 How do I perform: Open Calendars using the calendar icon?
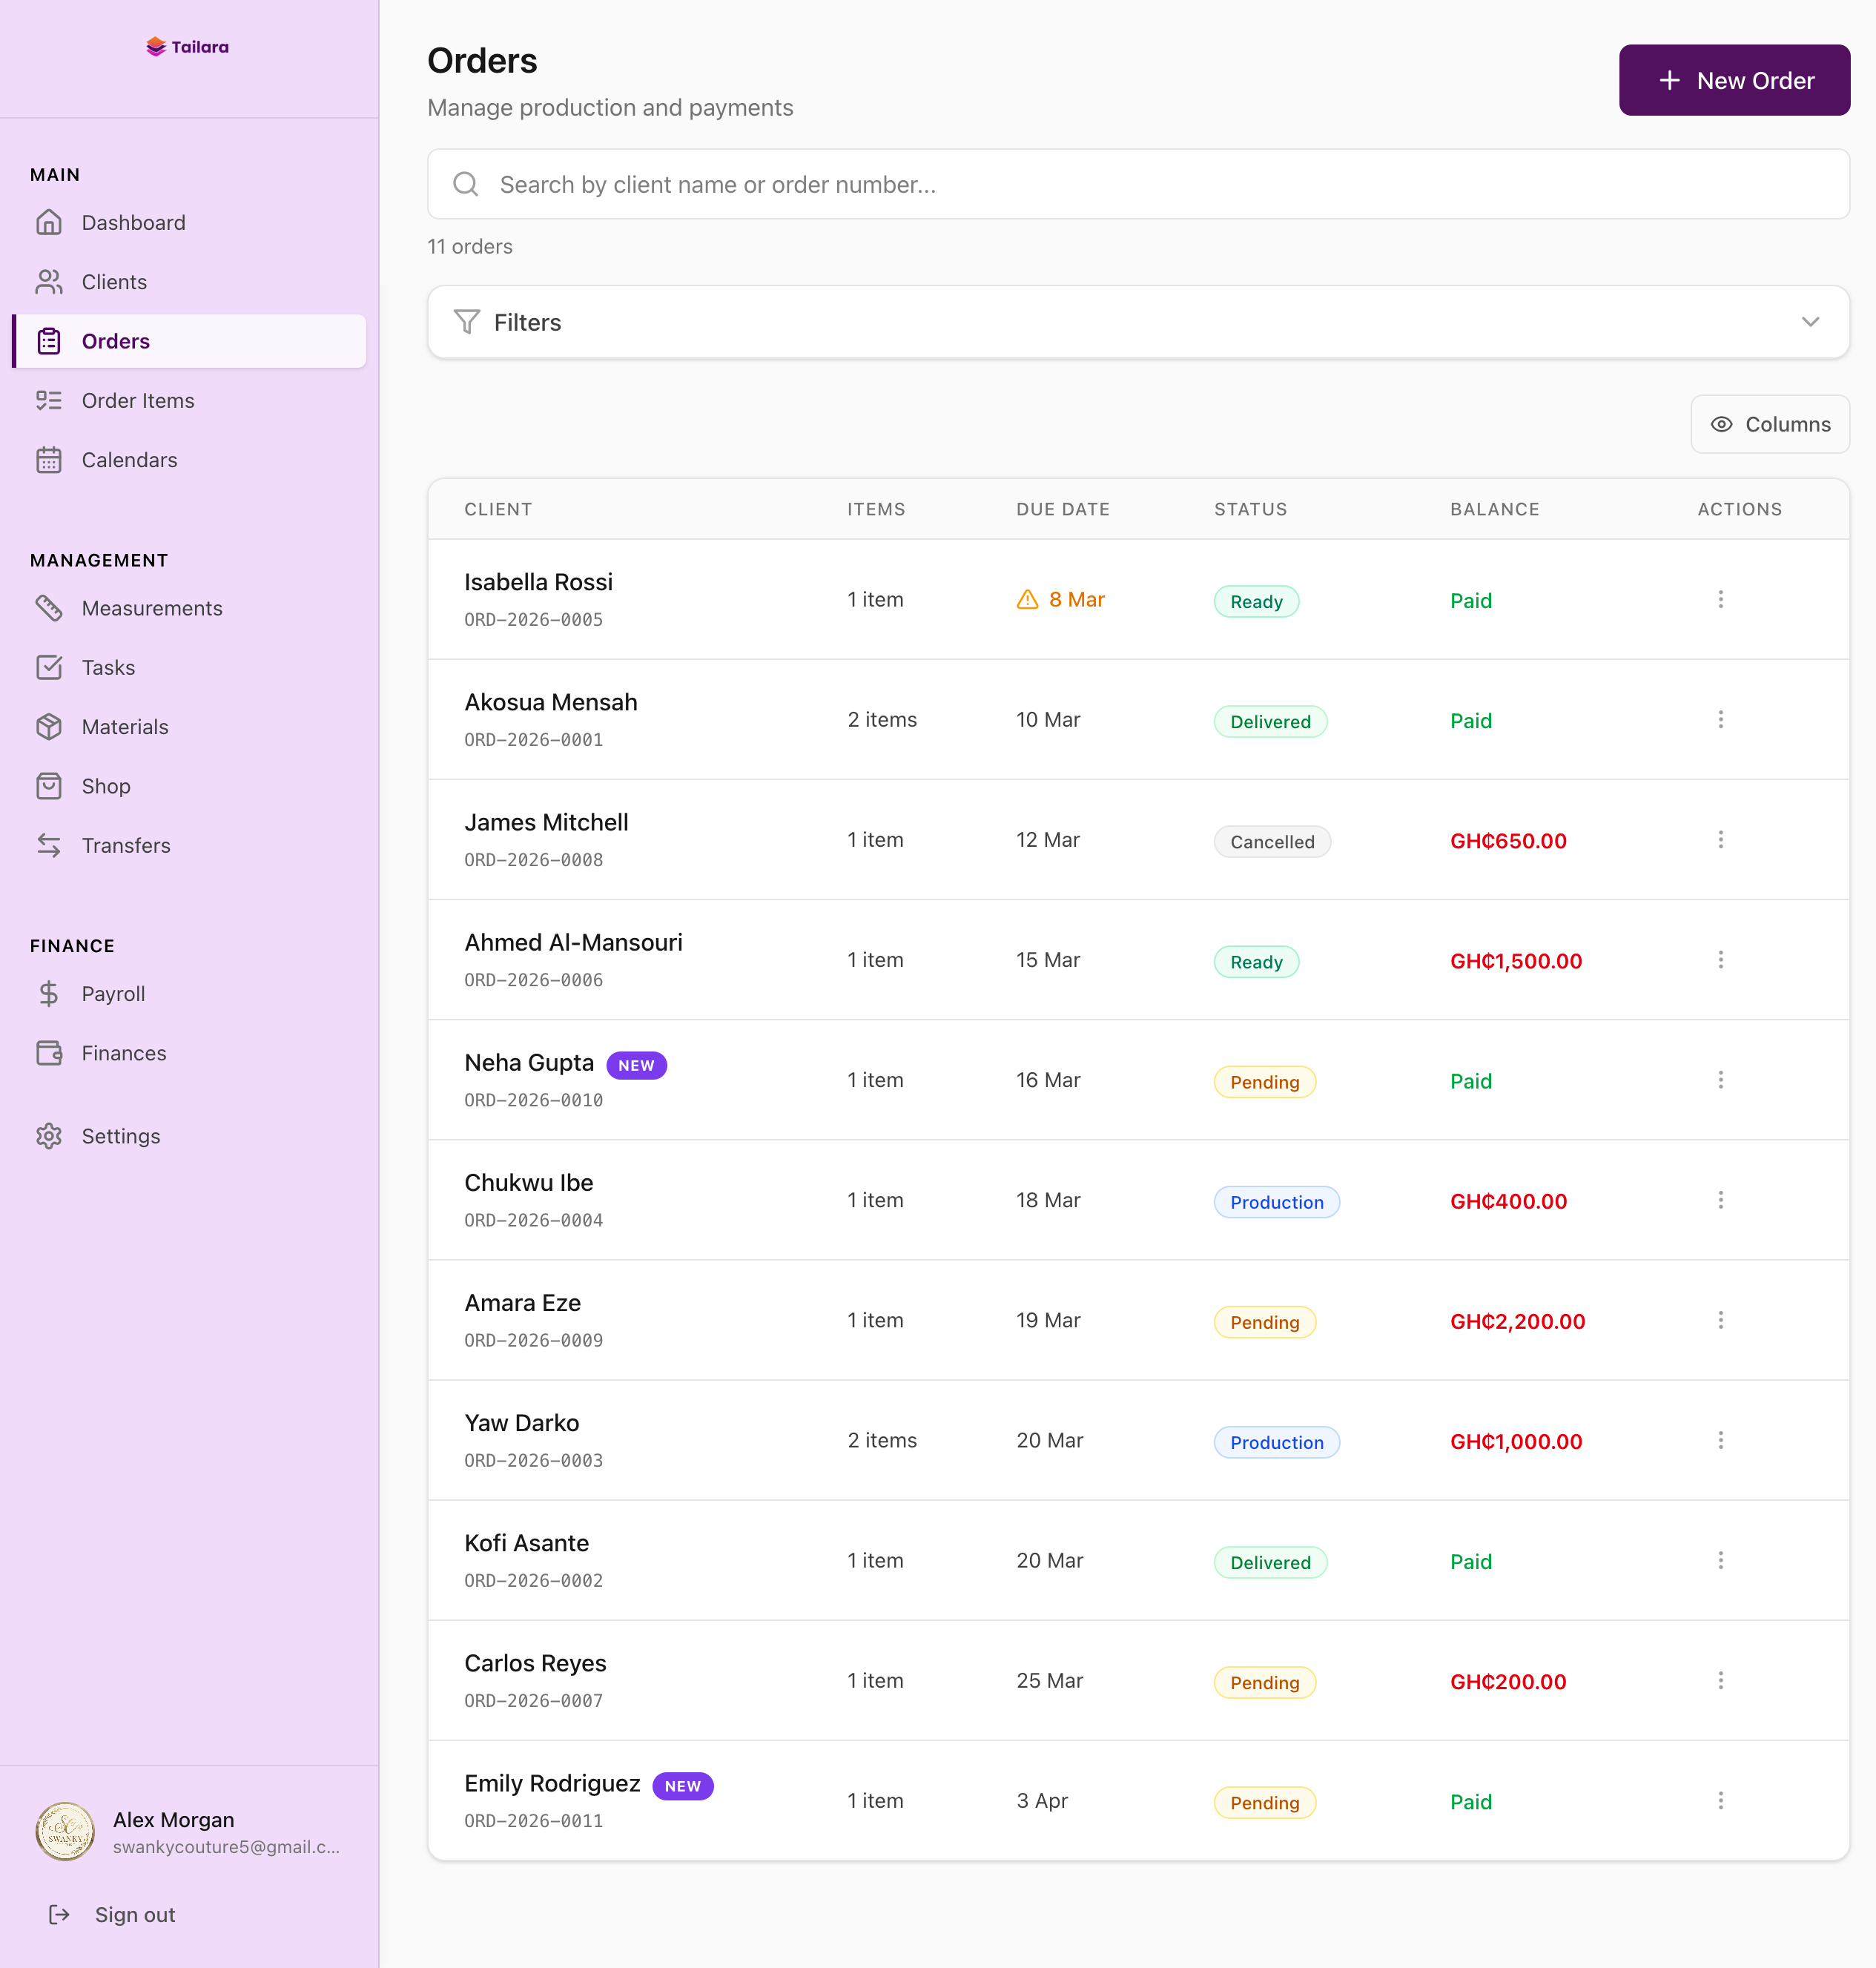(x=50, y=460)
